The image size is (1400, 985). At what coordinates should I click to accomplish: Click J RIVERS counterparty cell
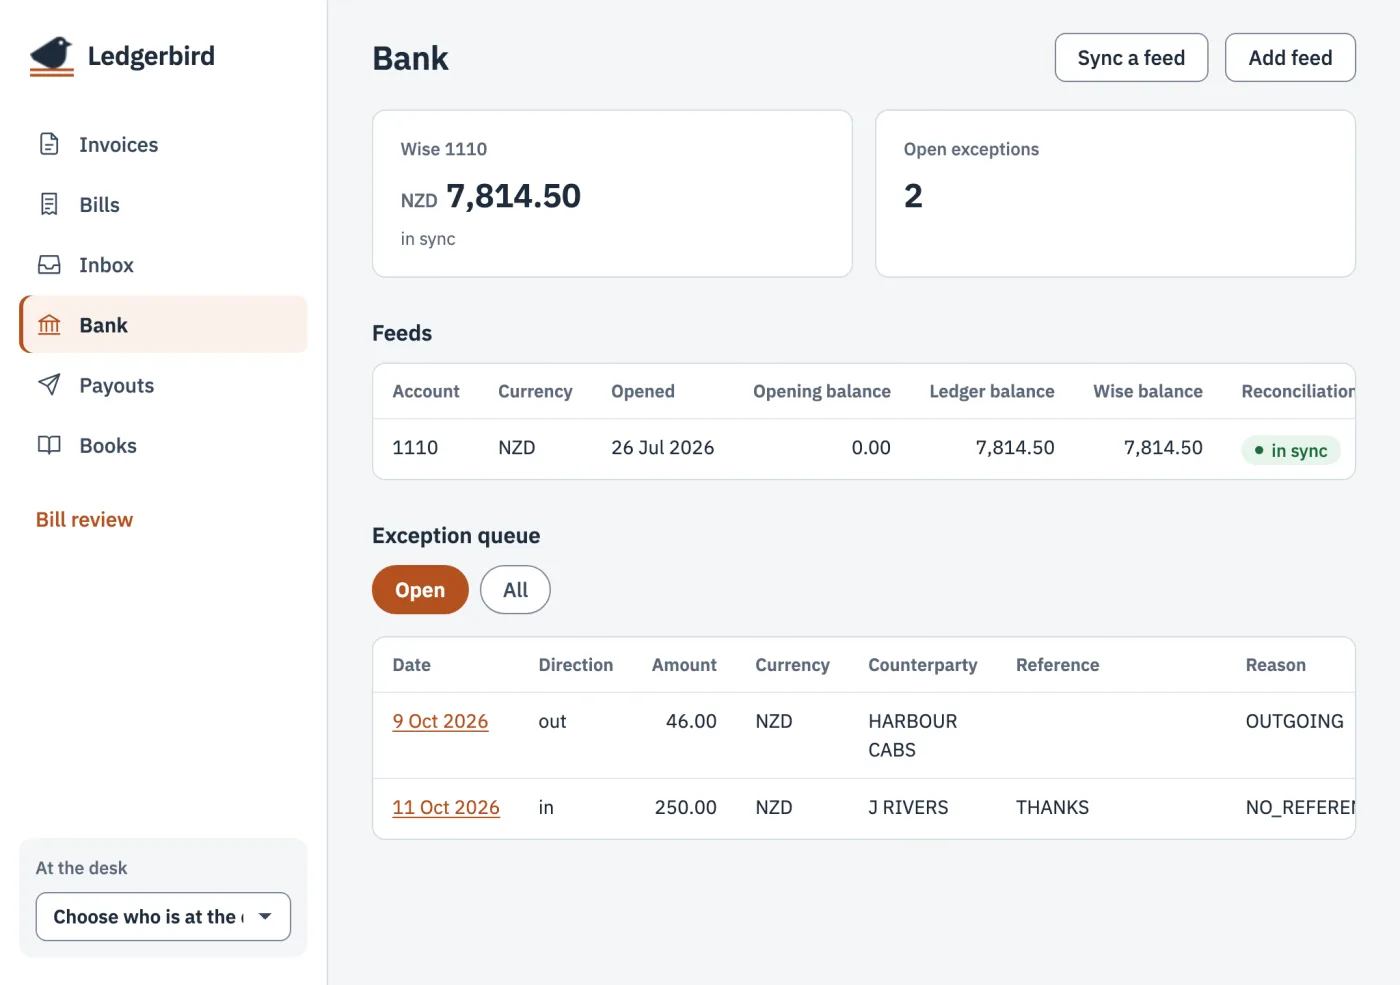click(x=908, y=807)
